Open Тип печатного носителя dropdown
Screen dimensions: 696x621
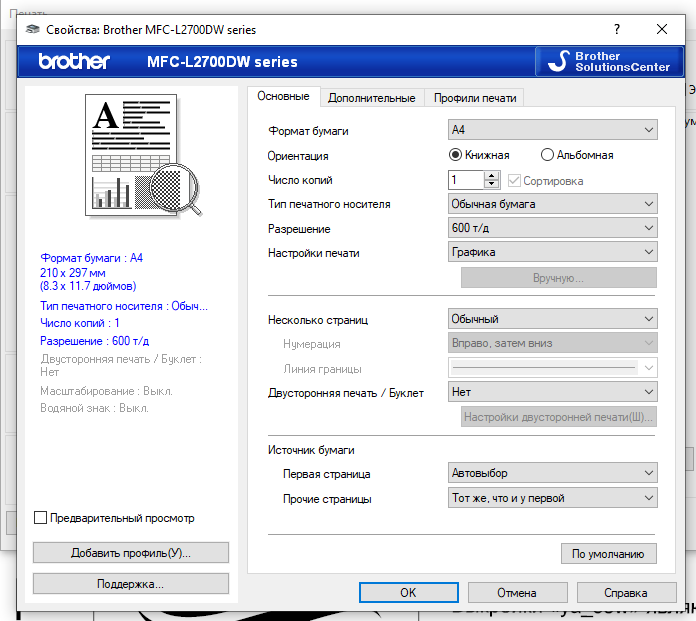pyautogui.click(x=553, y=204)
